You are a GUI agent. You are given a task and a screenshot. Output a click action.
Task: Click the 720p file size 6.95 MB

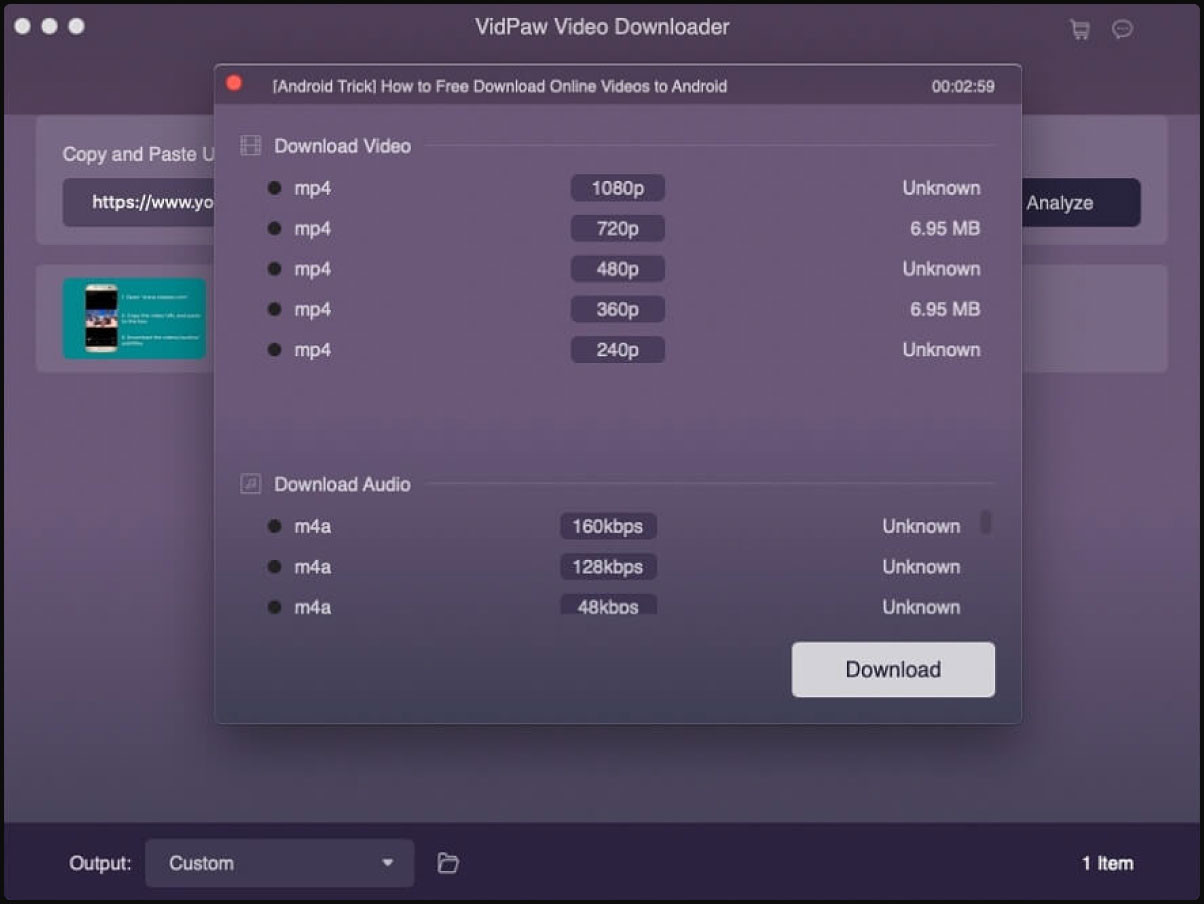(945, 229)
